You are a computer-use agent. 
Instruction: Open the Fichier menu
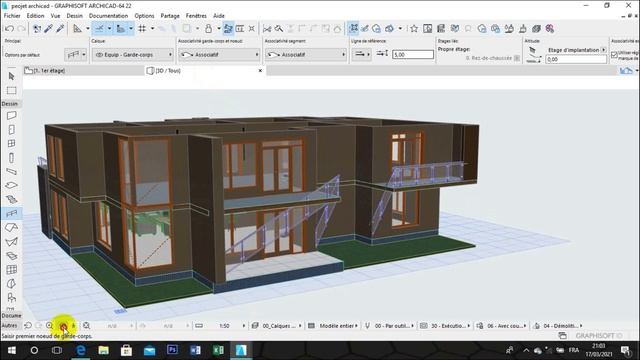pos(12,16)
